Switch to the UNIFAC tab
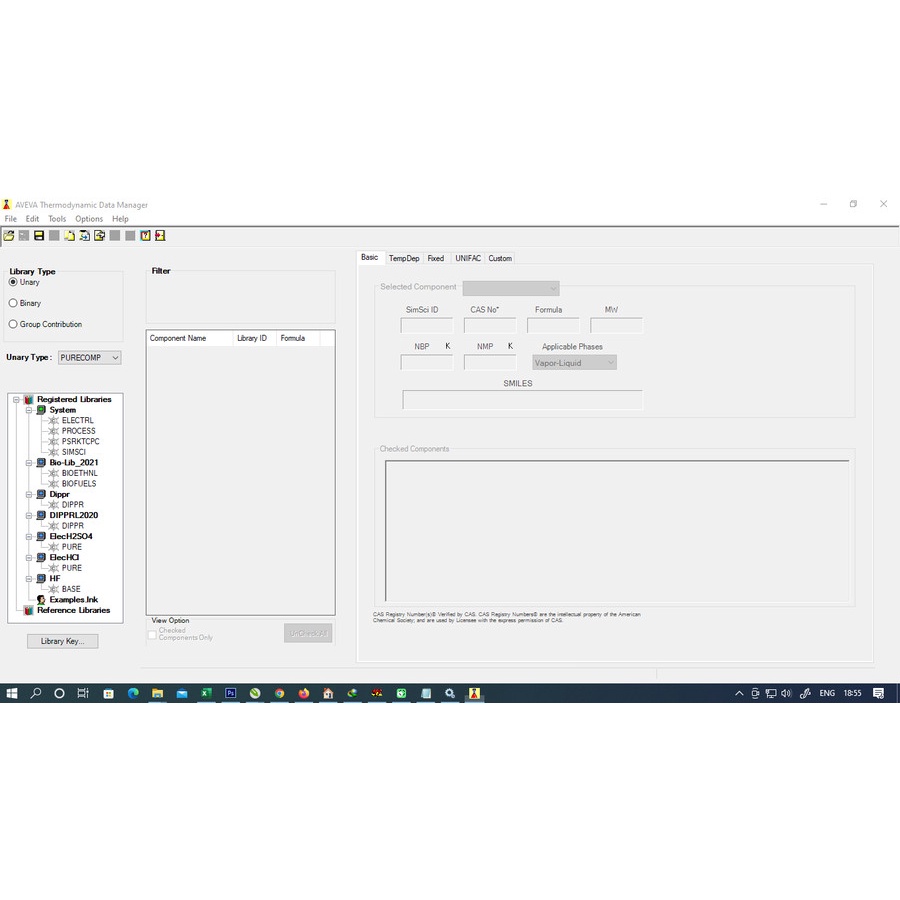The height and width of the screenshot is (900, 900). 468,258
